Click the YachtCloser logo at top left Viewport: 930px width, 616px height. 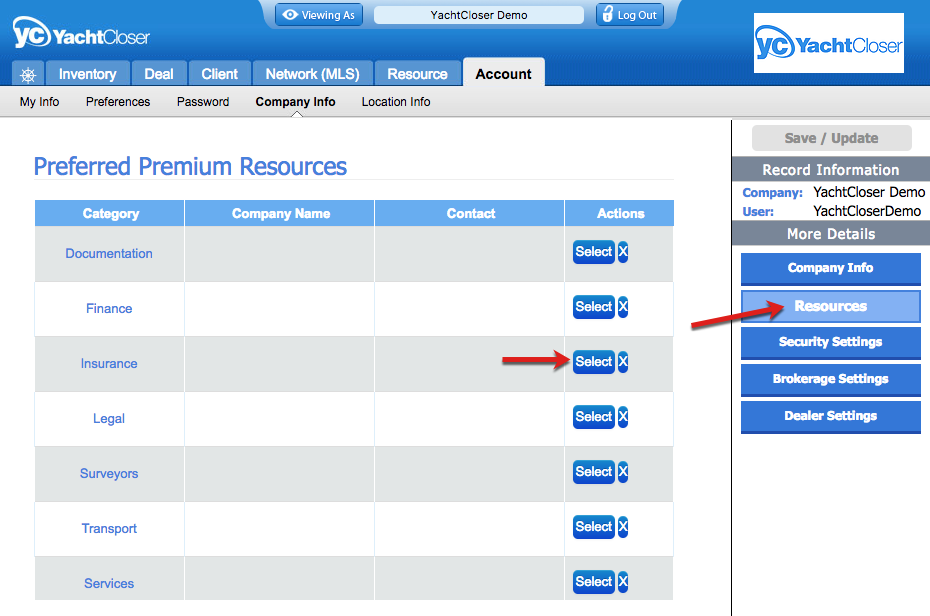pos(81,33)
